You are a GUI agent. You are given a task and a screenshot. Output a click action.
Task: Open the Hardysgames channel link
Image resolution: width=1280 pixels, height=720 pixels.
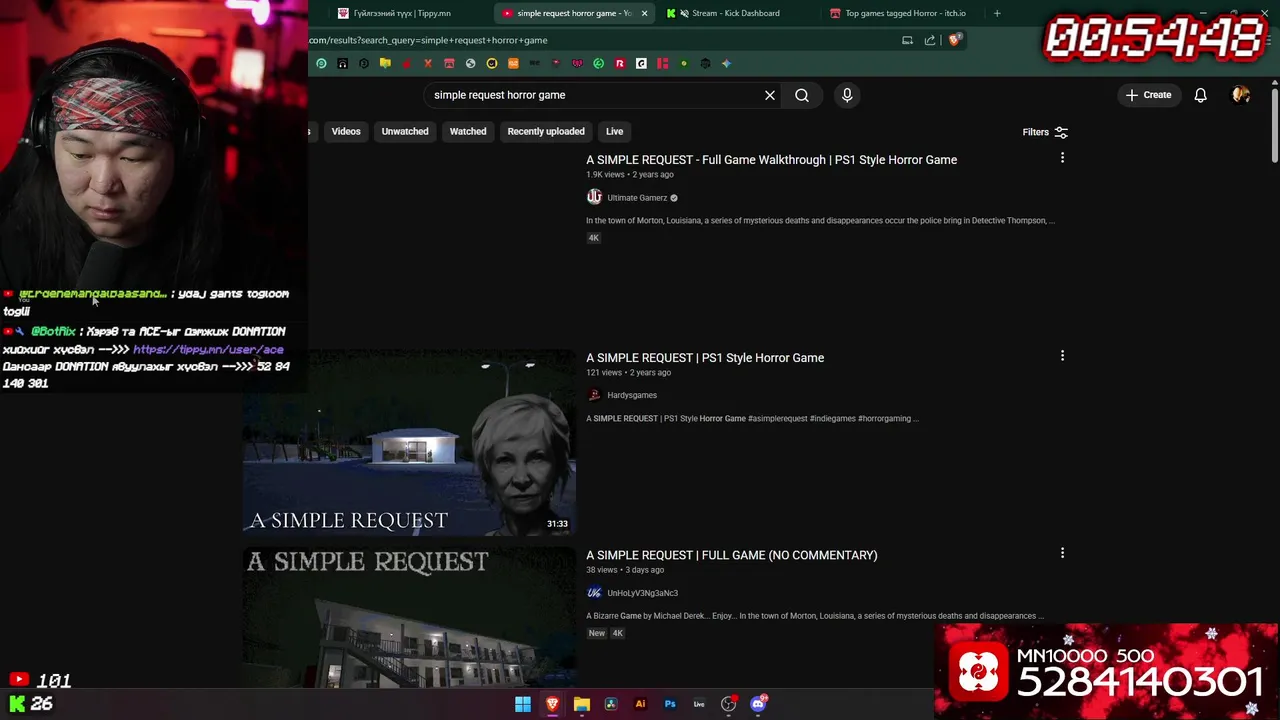[632, 395]
